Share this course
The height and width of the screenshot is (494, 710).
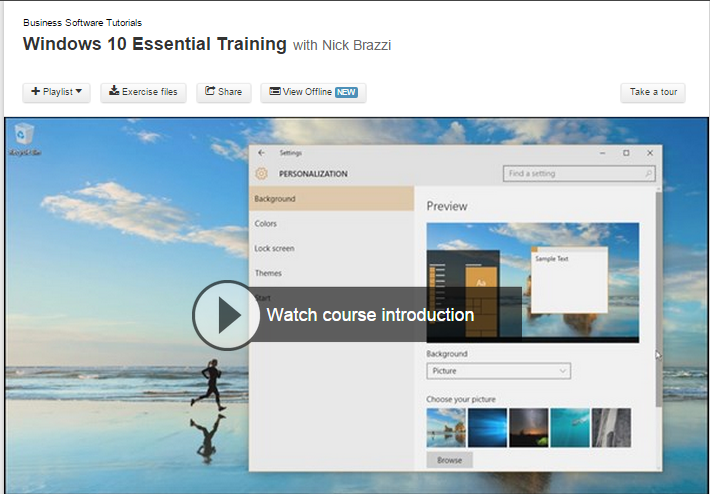pyautogui.click(x=224, y=92)
